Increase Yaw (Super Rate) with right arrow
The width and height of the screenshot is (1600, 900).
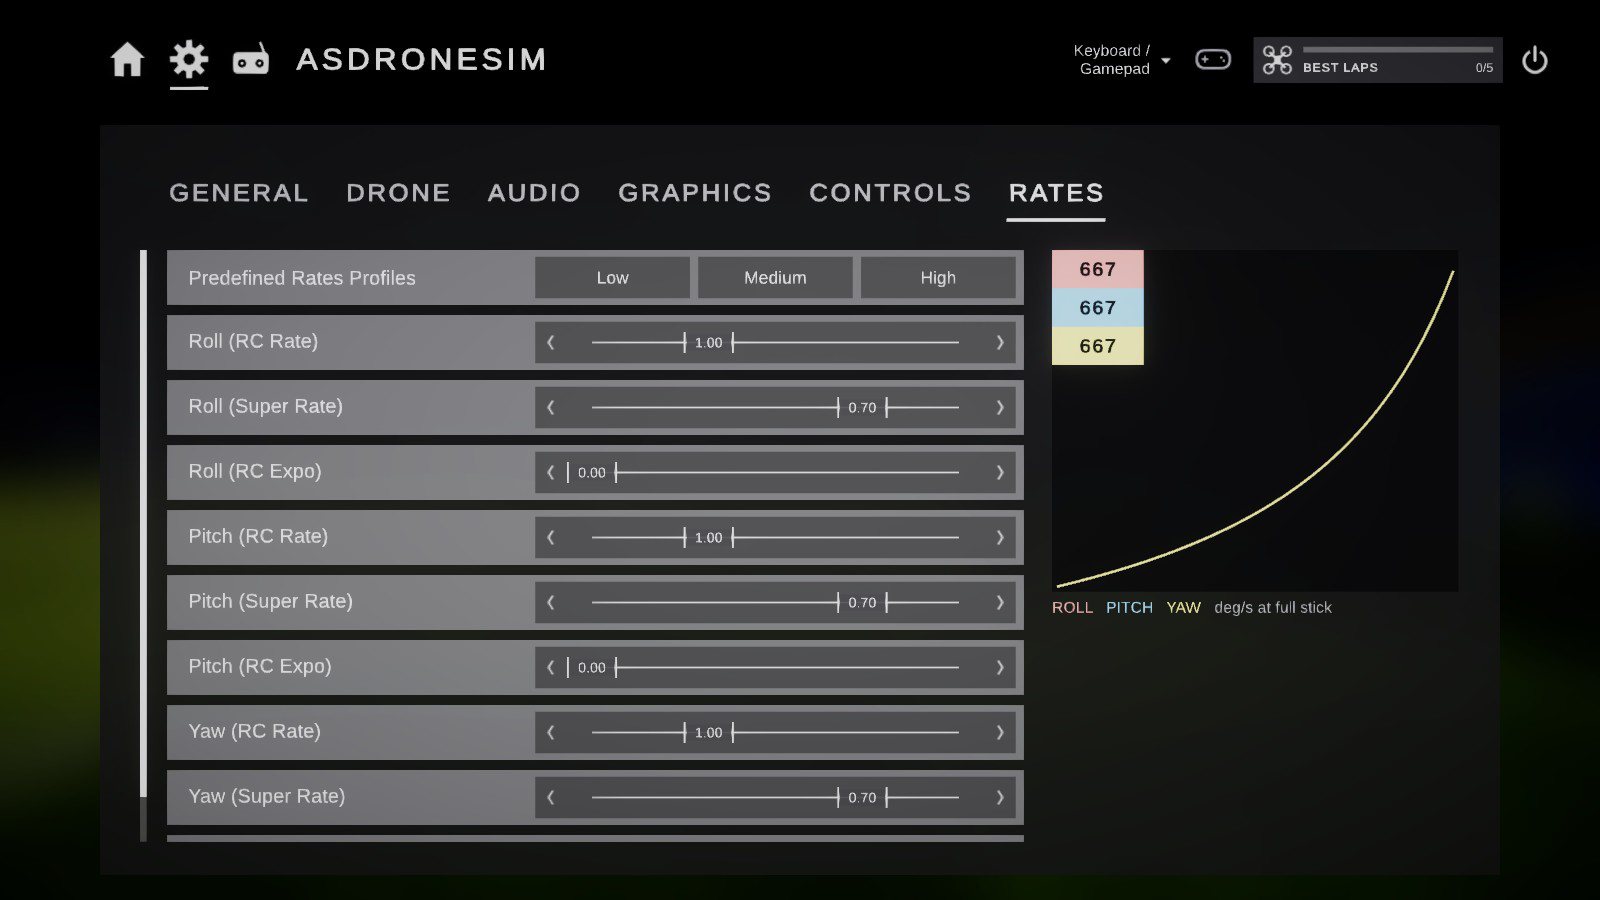pyautogui.click(x=999, y=798)
